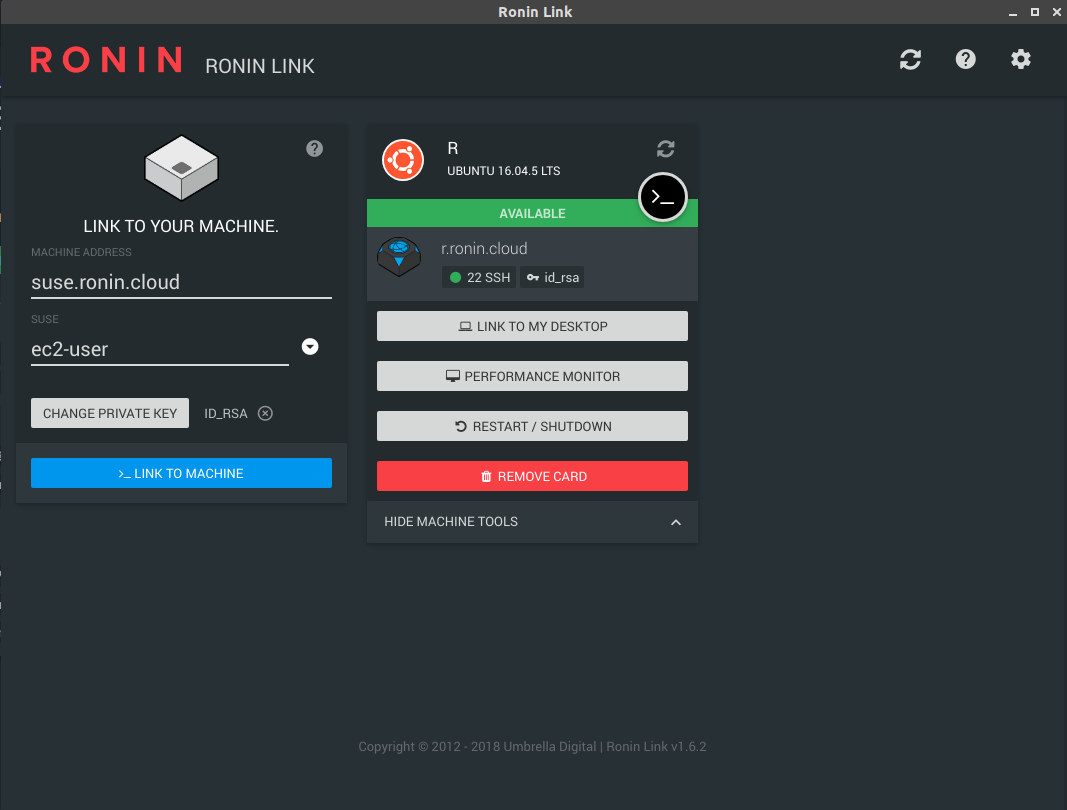The height and width of the screenshot is (810, 1067).
Task: Click the green Available status bar
Action: (532, 213)
